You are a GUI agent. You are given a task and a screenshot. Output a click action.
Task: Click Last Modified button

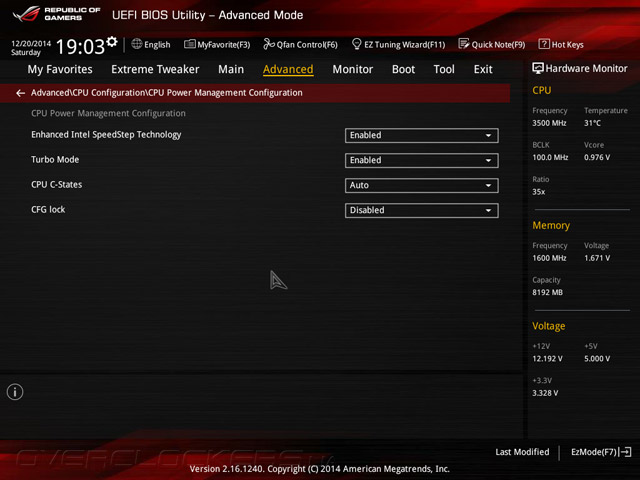coord(522,452)
